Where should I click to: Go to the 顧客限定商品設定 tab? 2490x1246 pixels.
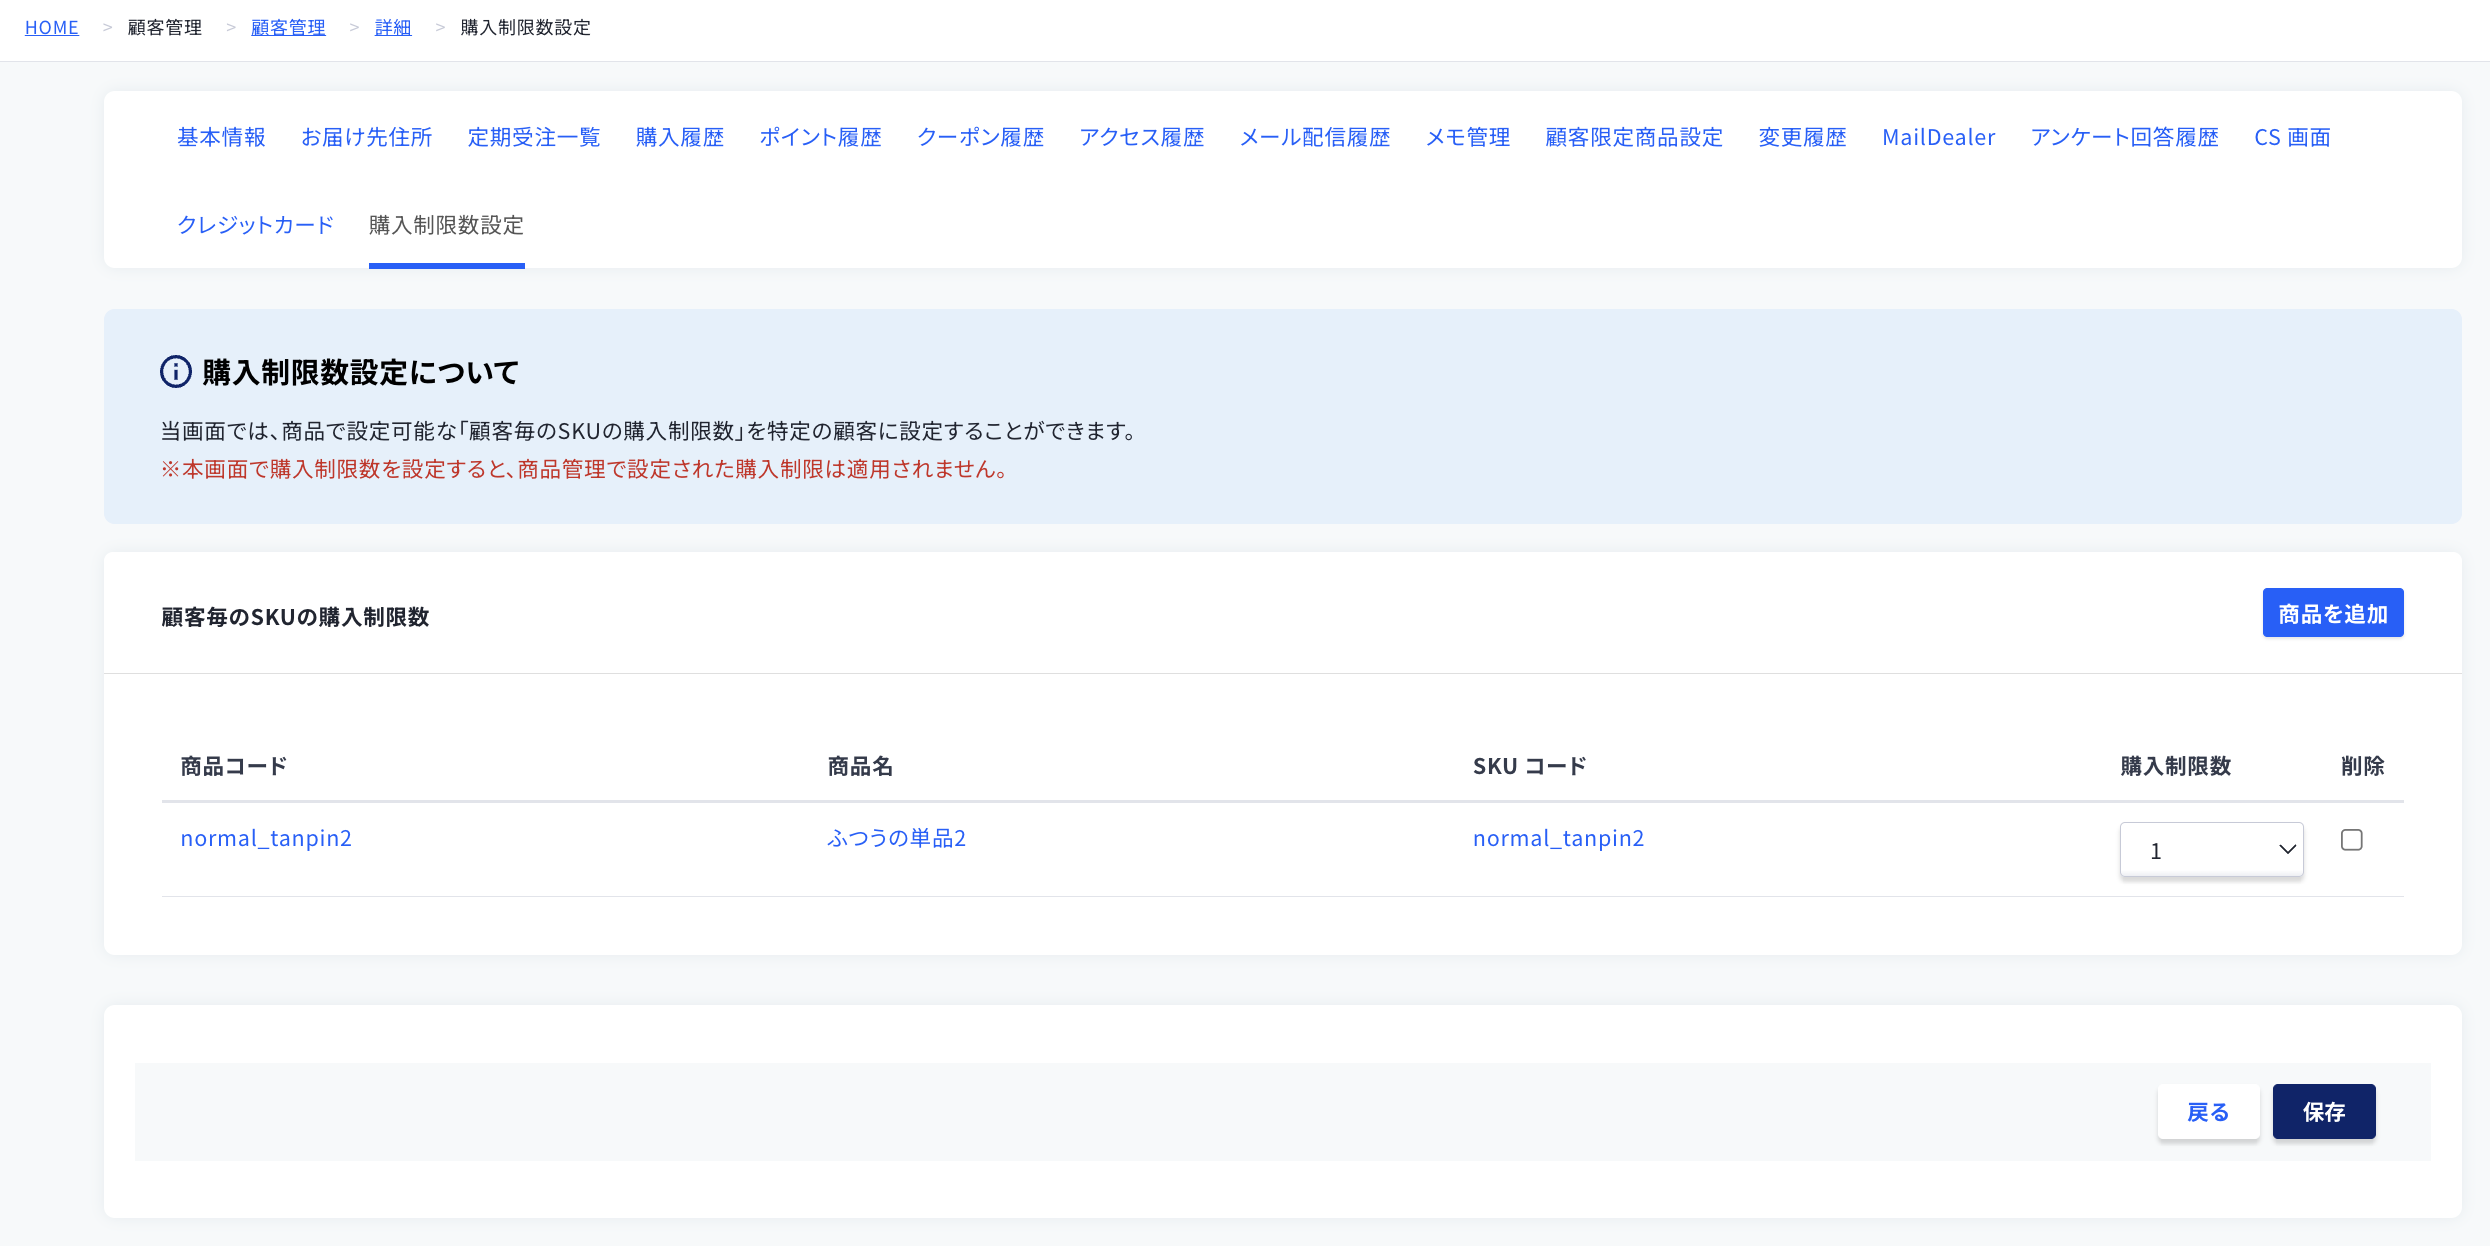(1635, 137)
